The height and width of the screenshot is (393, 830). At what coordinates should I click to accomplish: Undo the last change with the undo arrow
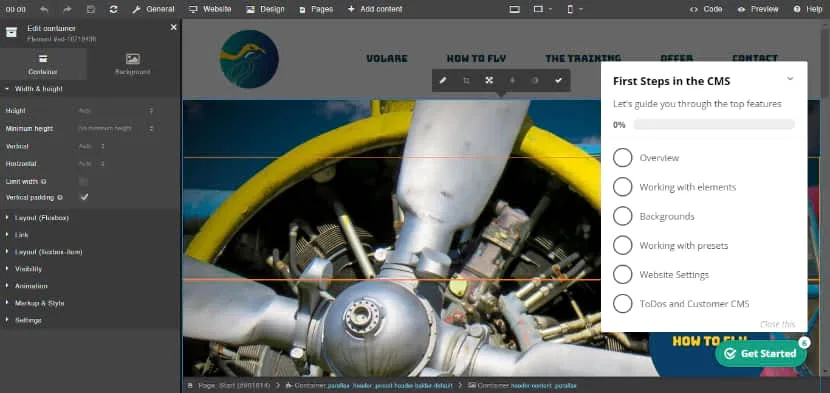44,9
